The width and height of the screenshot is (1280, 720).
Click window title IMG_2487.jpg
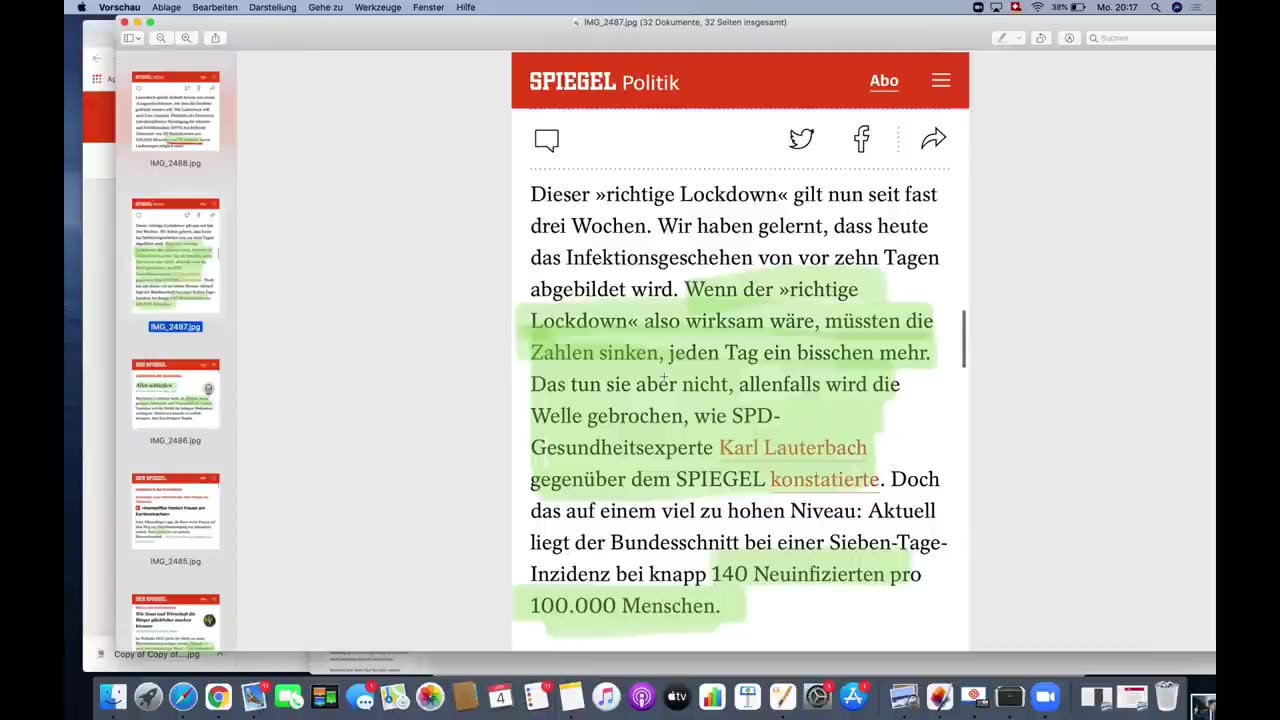686,22
